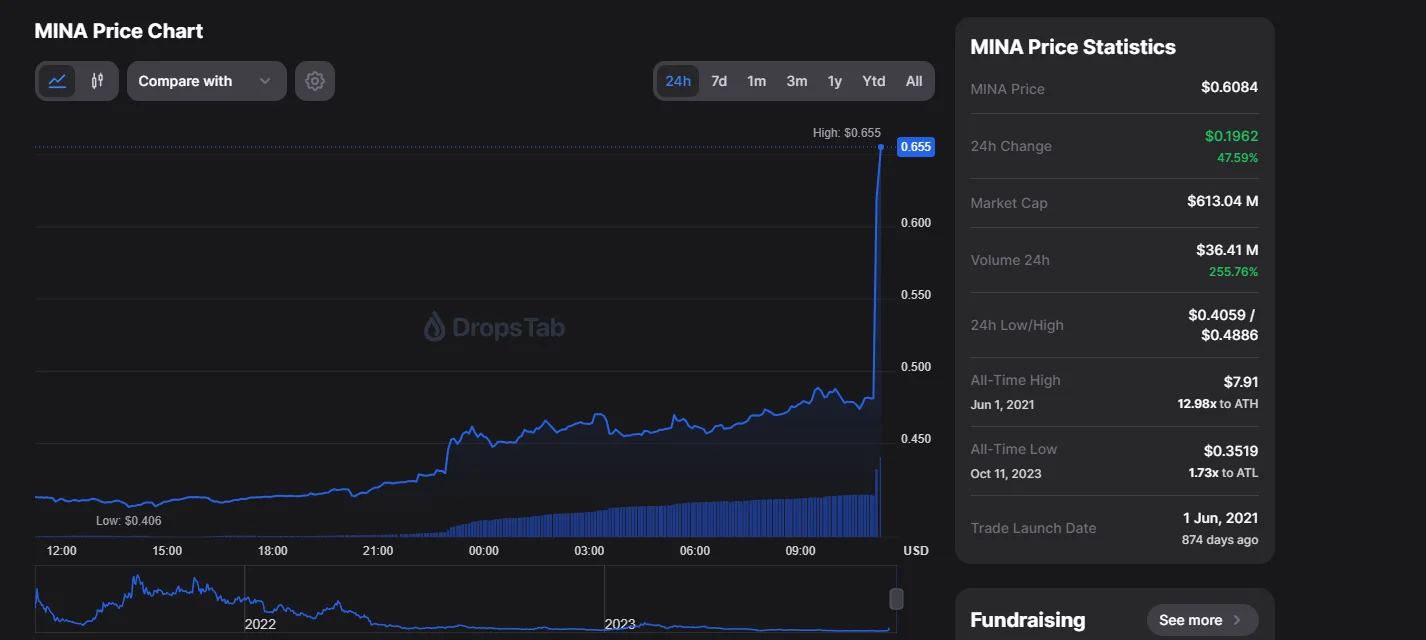
Task: Select the 7d time range
Action: (719, 81)
